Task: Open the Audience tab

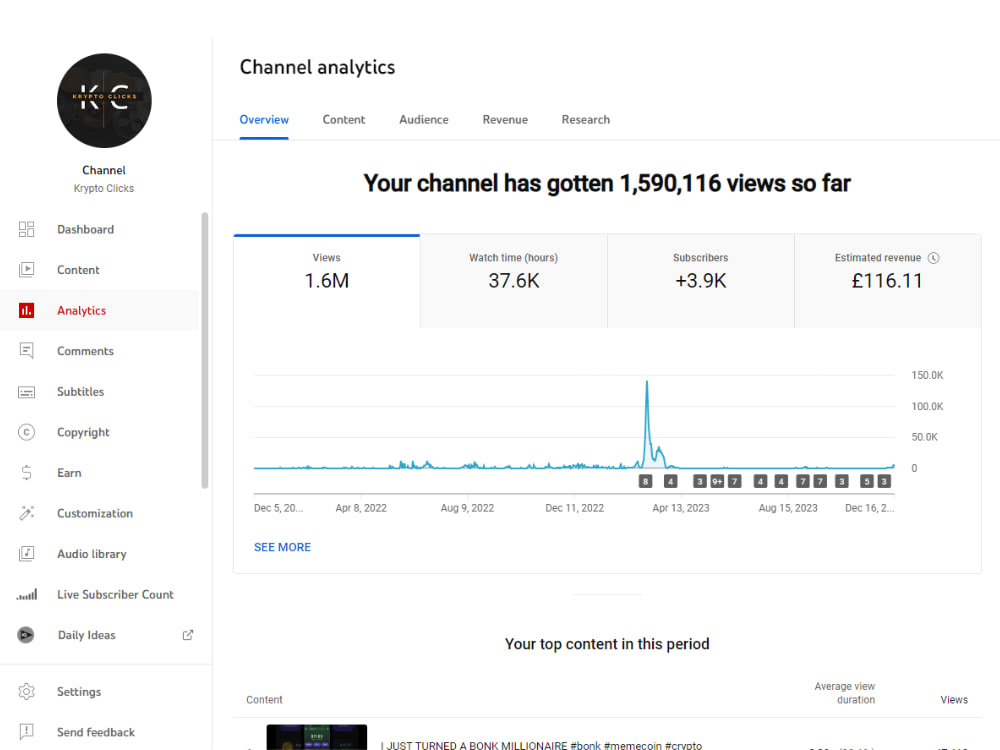Action: [424, 120]
